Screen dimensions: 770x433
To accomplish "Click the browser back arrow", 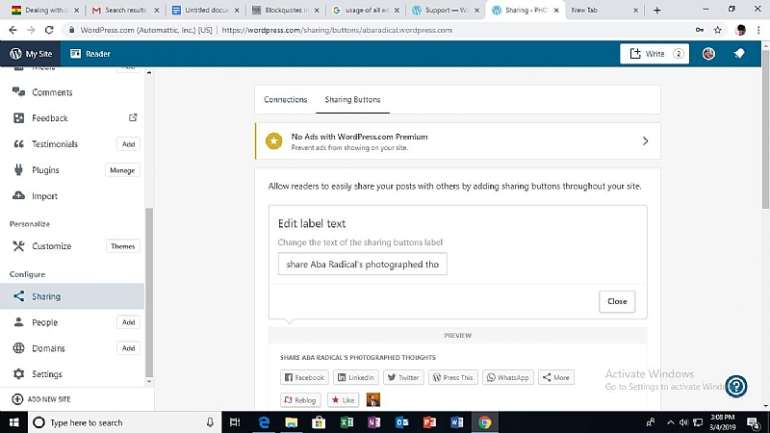I will pos(13,30).
